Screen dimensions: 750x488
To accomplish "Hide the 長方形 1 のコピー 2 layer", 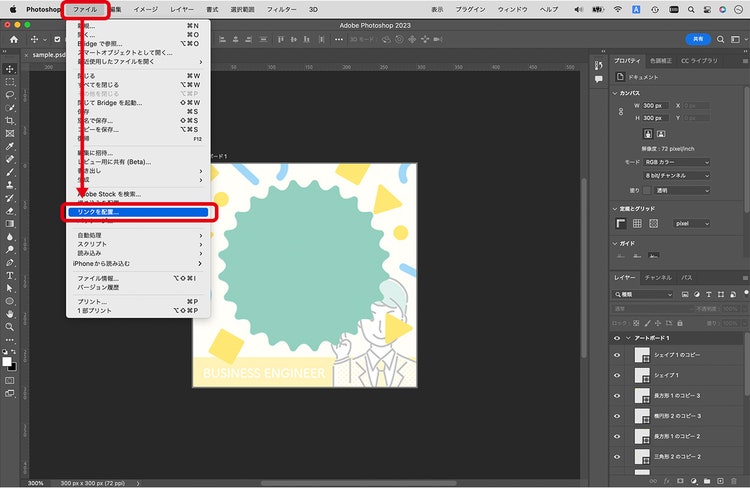I will (x=617, y=436).
